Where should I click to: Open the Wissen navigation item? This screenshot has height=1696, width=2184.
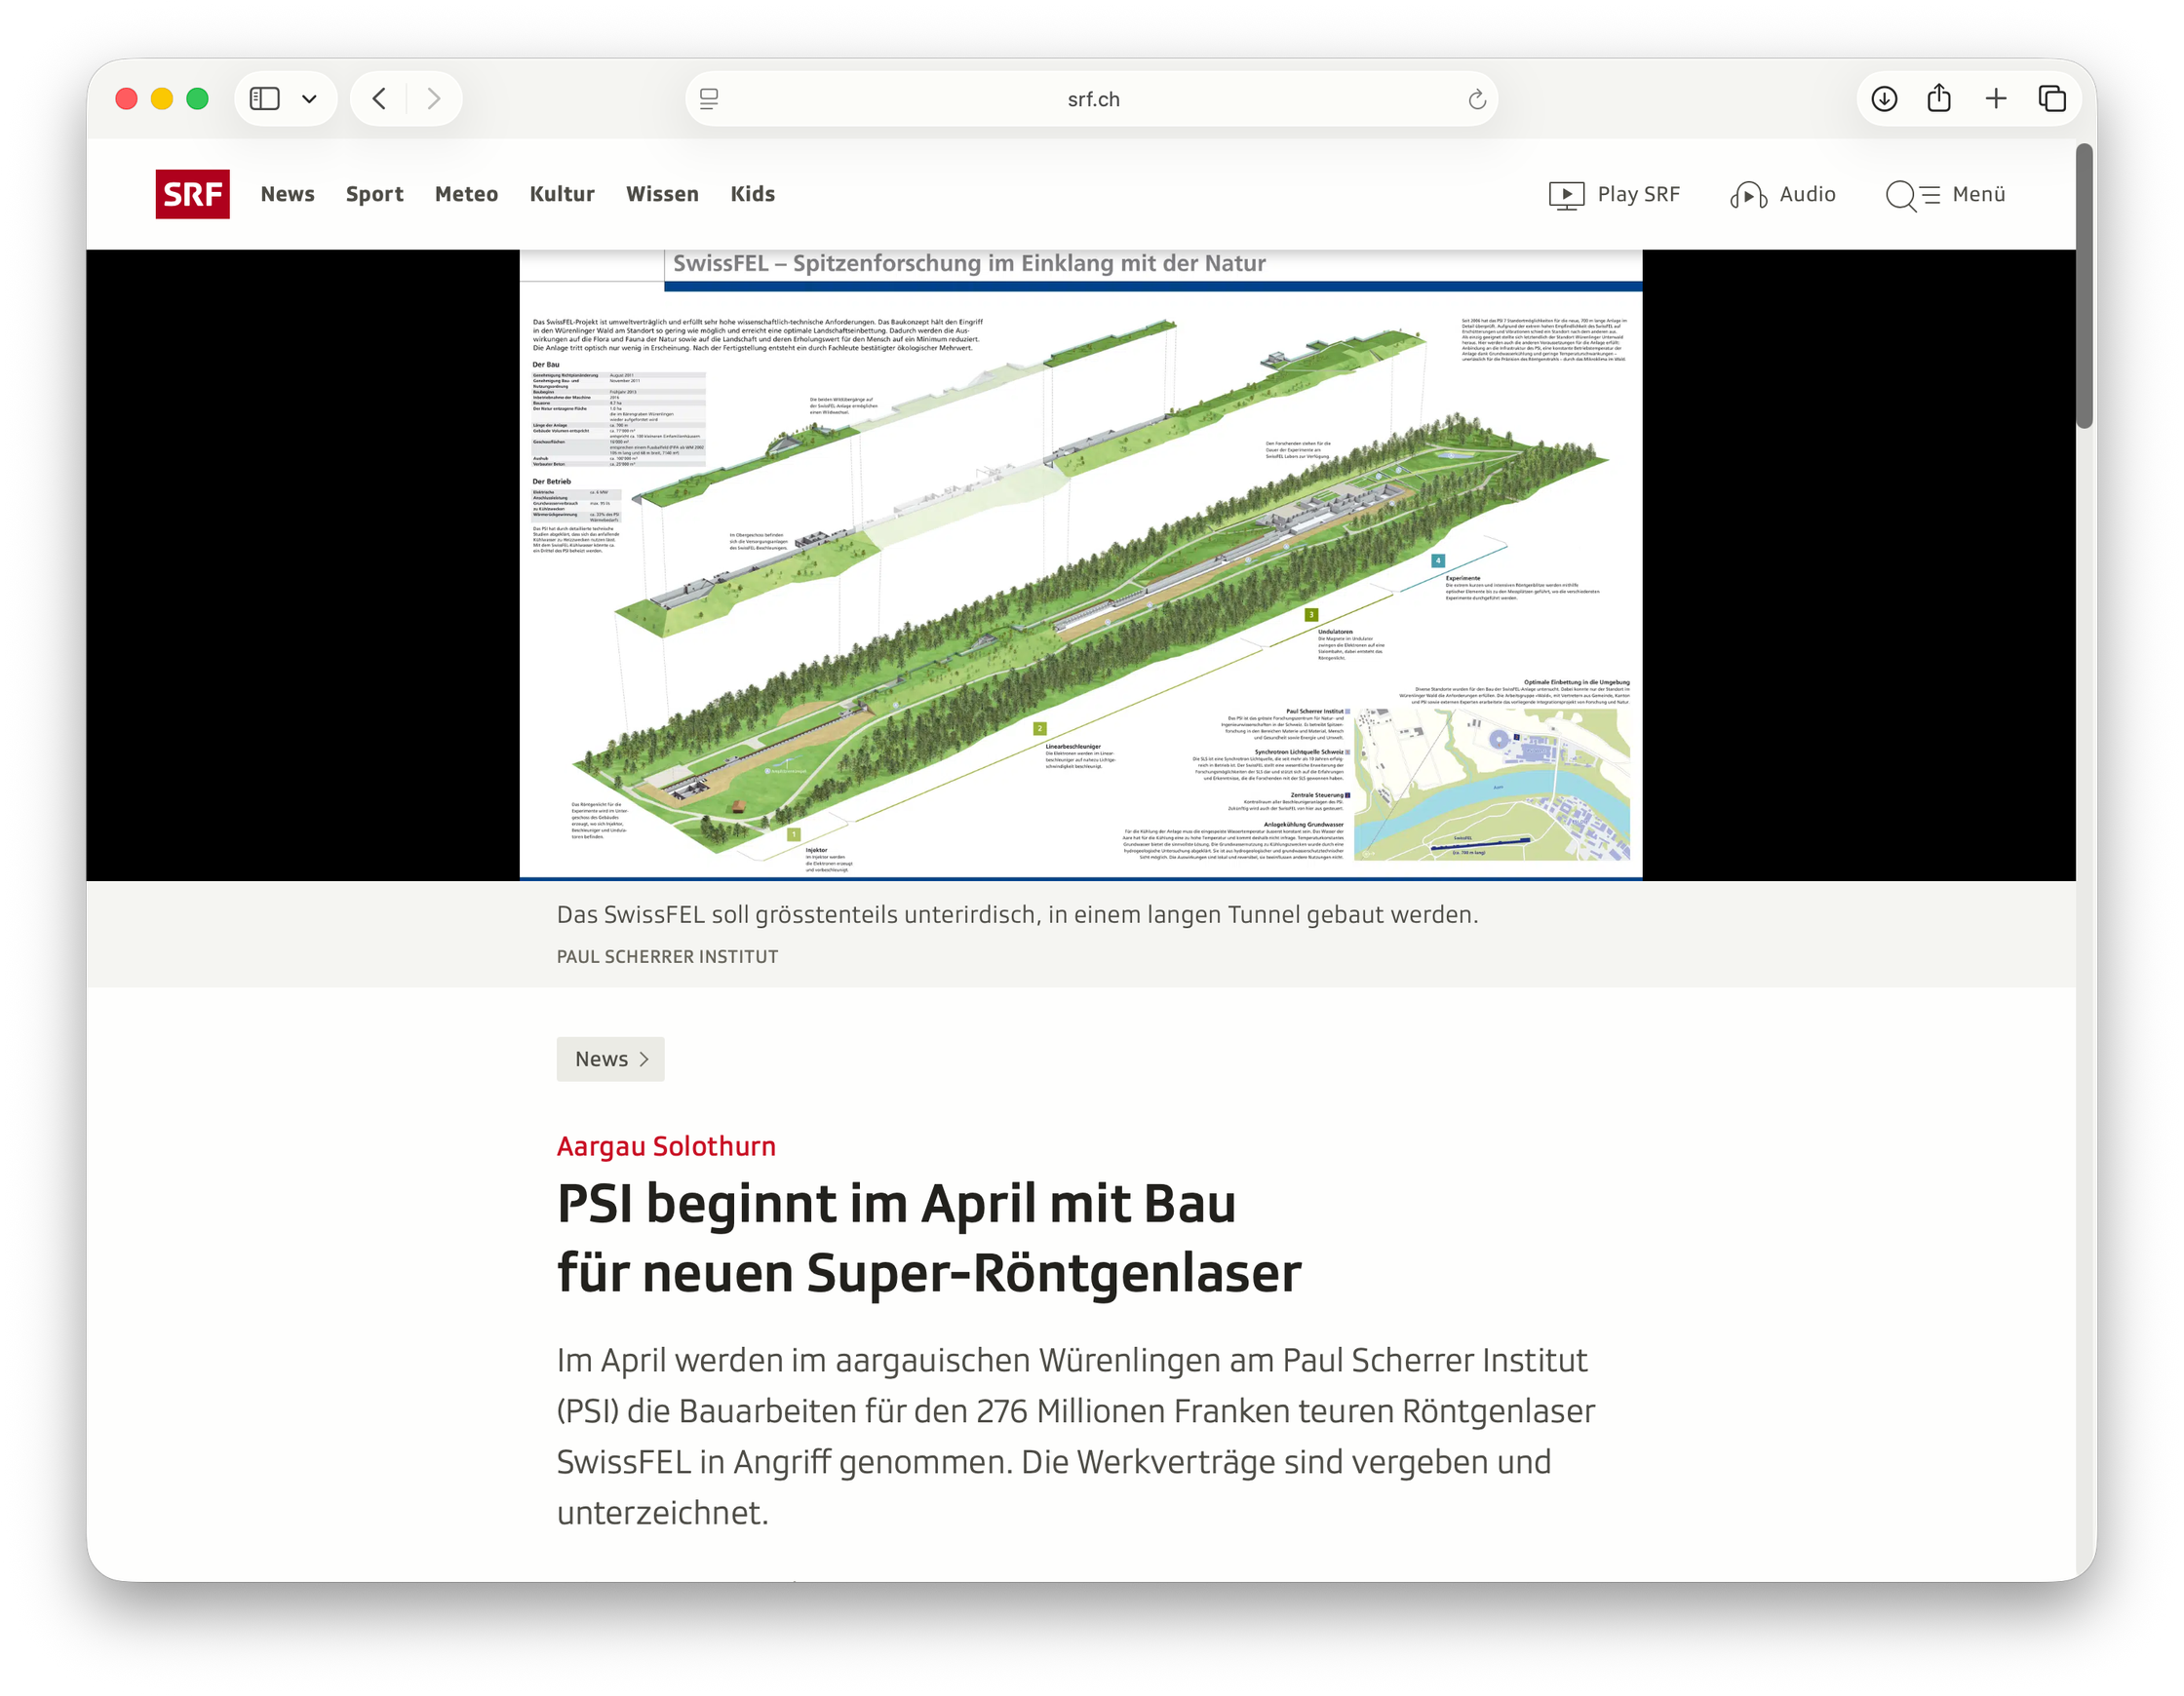[662, 194]
